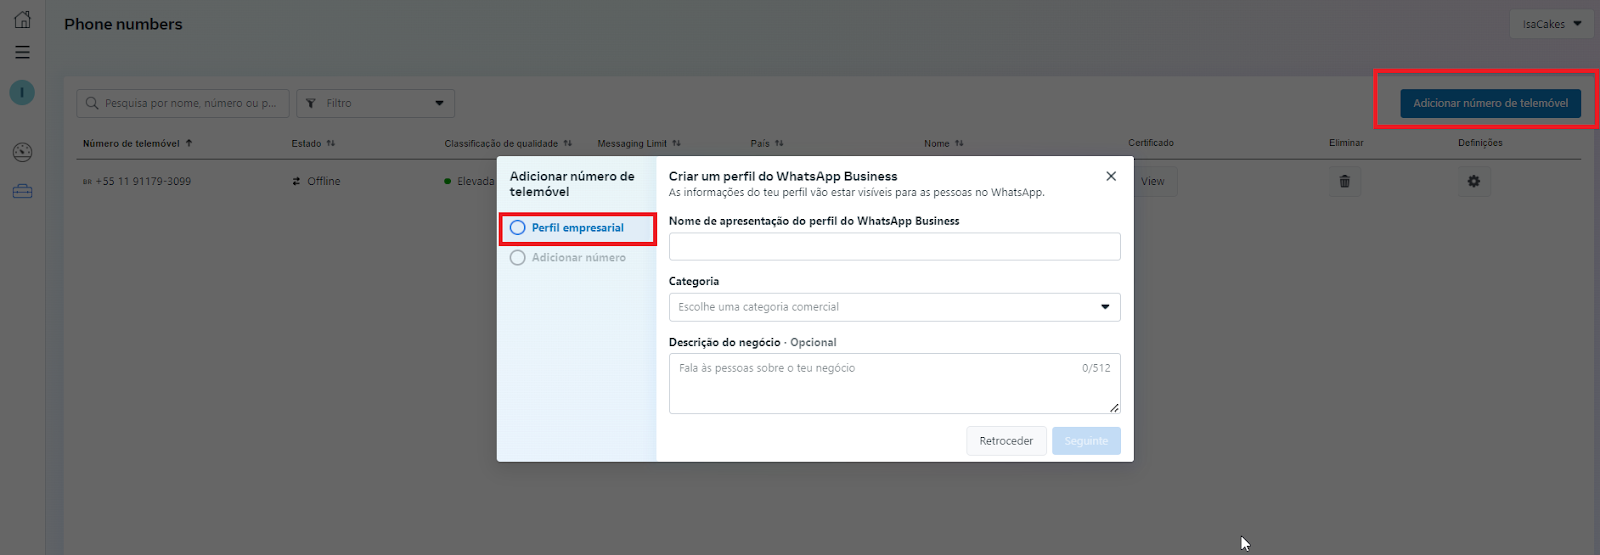Click the account avatar circle in sidebar
Viewport: 1600px width, 555px height.
pos(22,93)
